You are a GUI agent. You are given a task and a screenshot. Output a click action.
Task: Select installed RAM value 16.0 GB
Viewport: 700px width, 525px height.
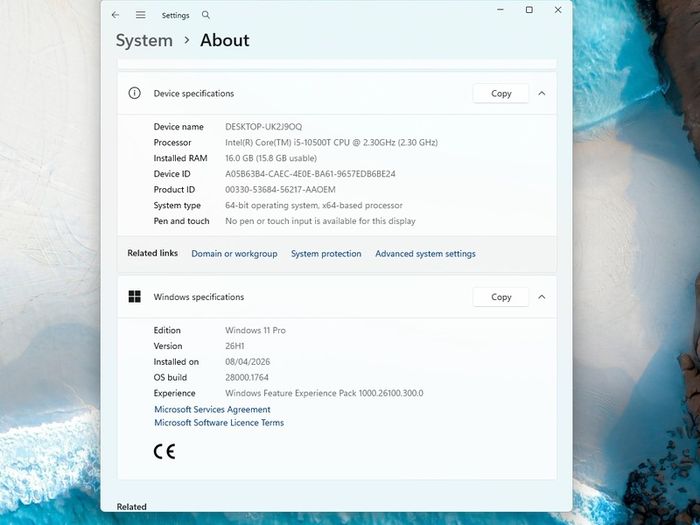click(271, 158)
